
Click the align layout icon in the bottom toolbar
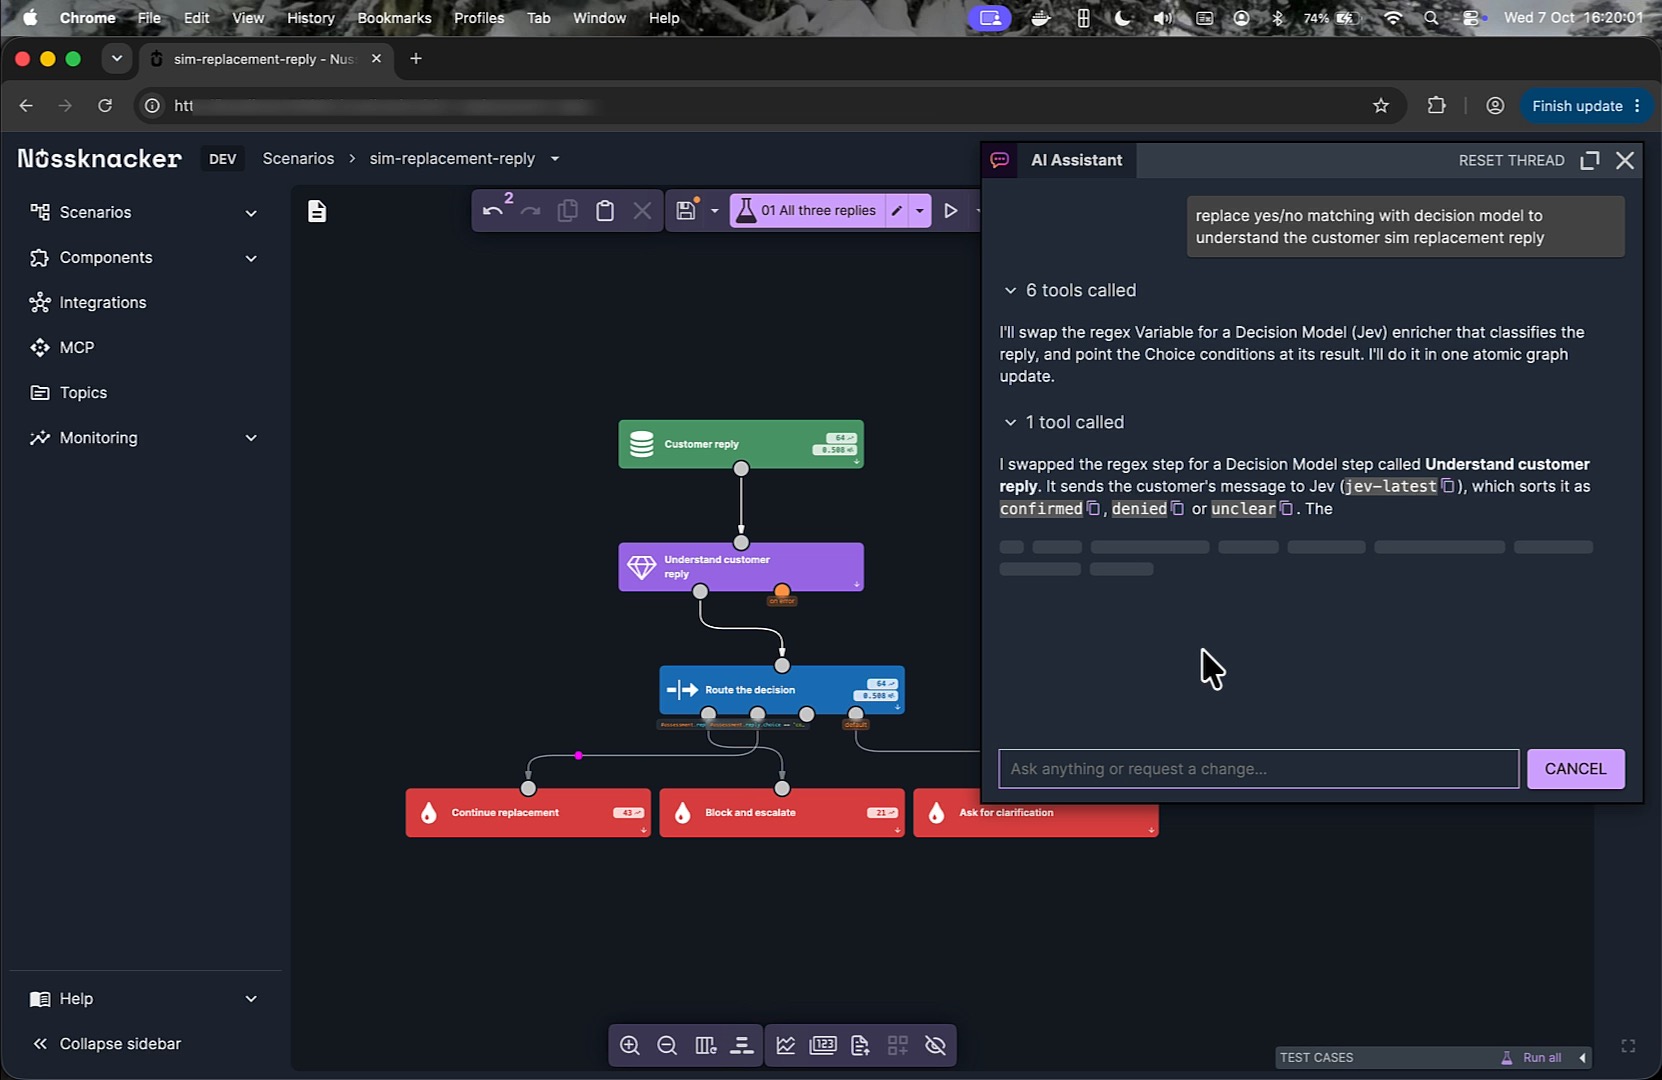pyautogui.click(x=742, y=1045)
